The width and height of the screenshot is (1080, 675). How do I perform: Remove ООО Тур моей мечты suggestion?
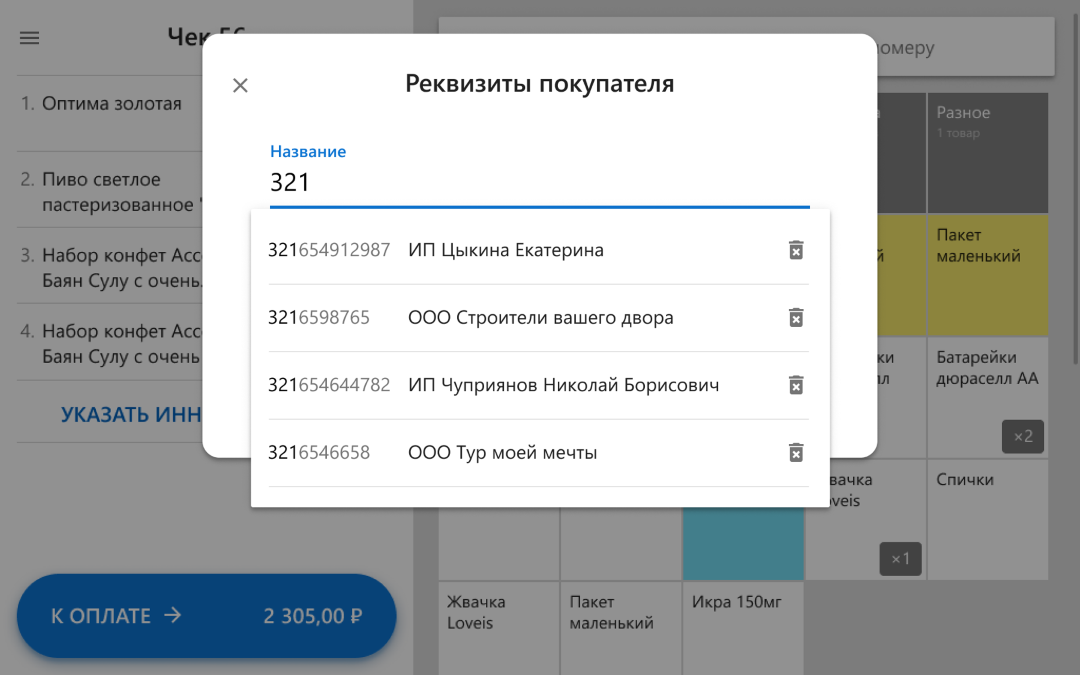pos(796,453)
